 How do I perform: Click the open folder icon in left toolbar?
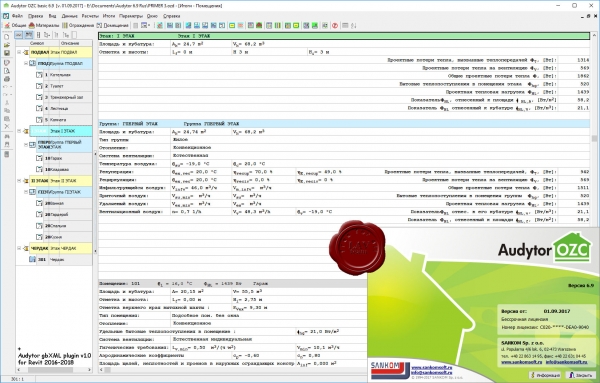(7, 45)
